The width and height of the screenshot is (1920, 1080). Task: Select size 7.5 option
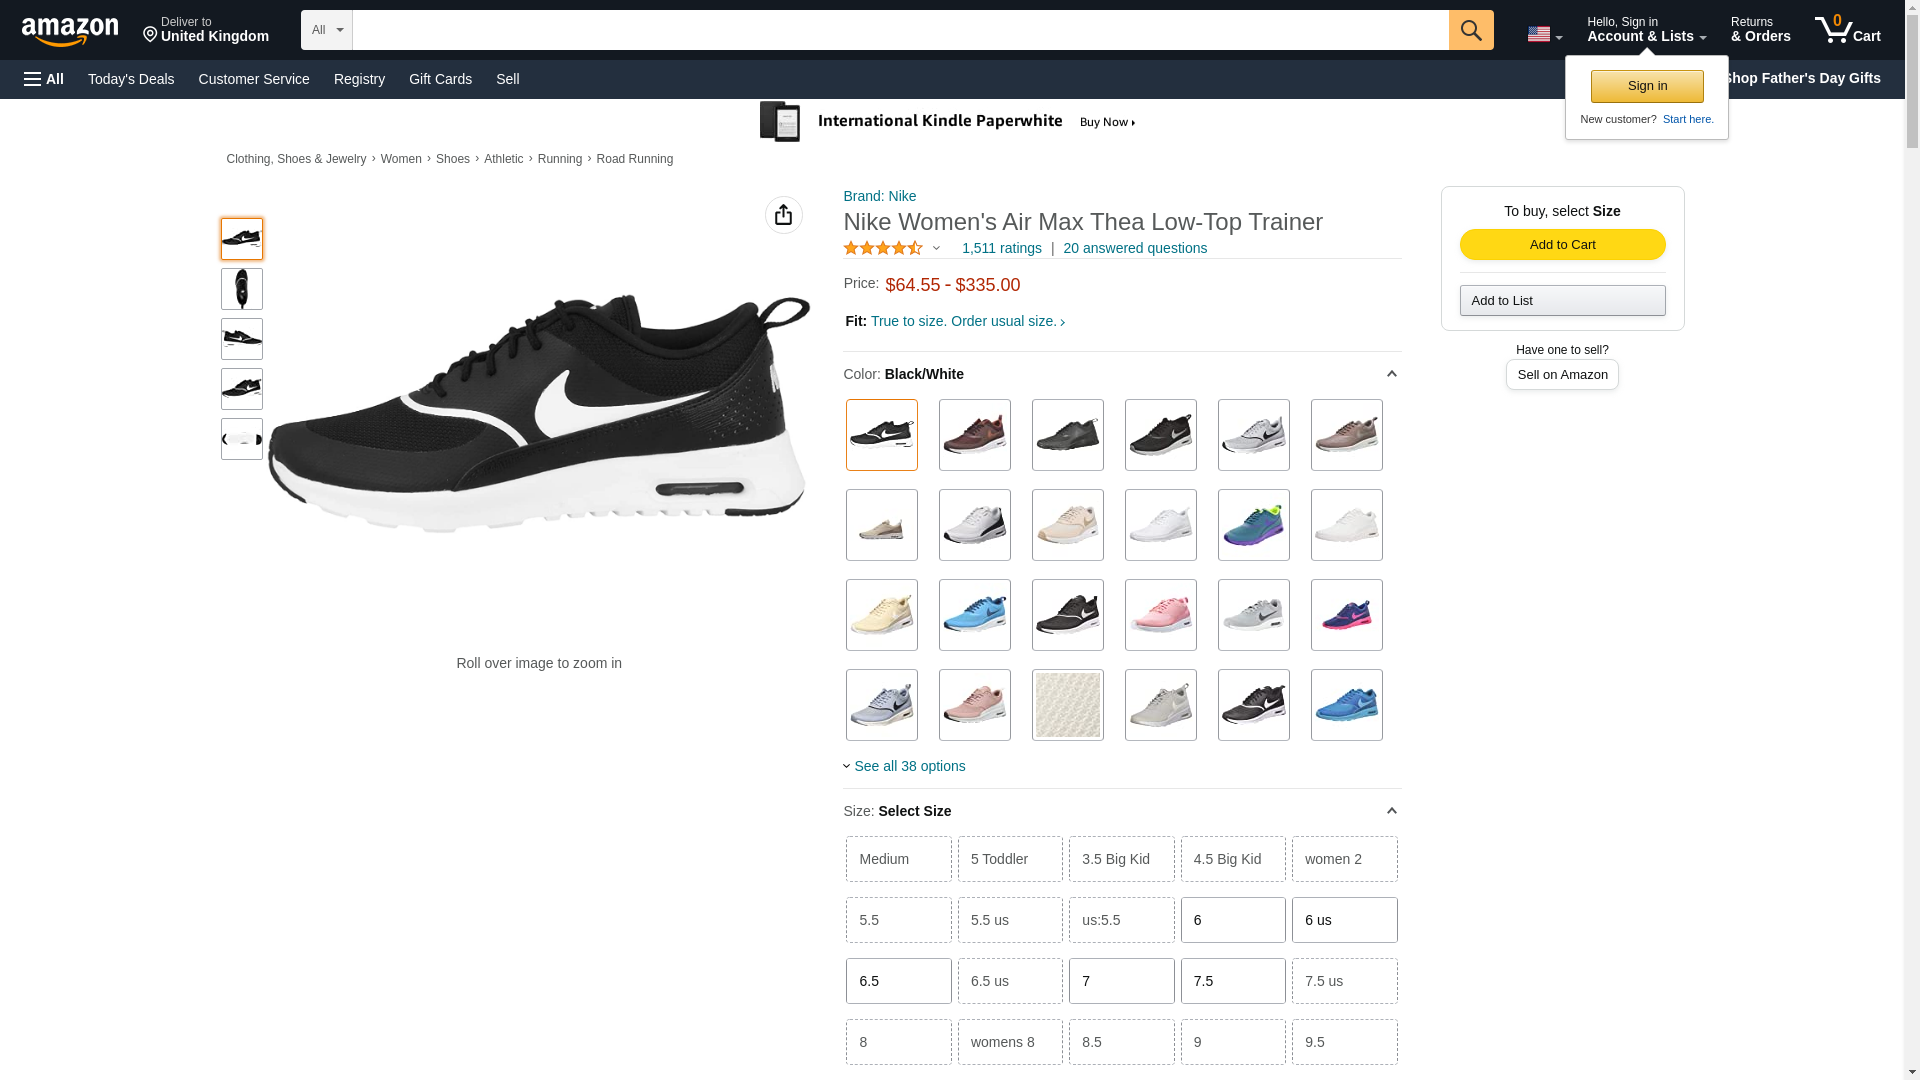1232,981
